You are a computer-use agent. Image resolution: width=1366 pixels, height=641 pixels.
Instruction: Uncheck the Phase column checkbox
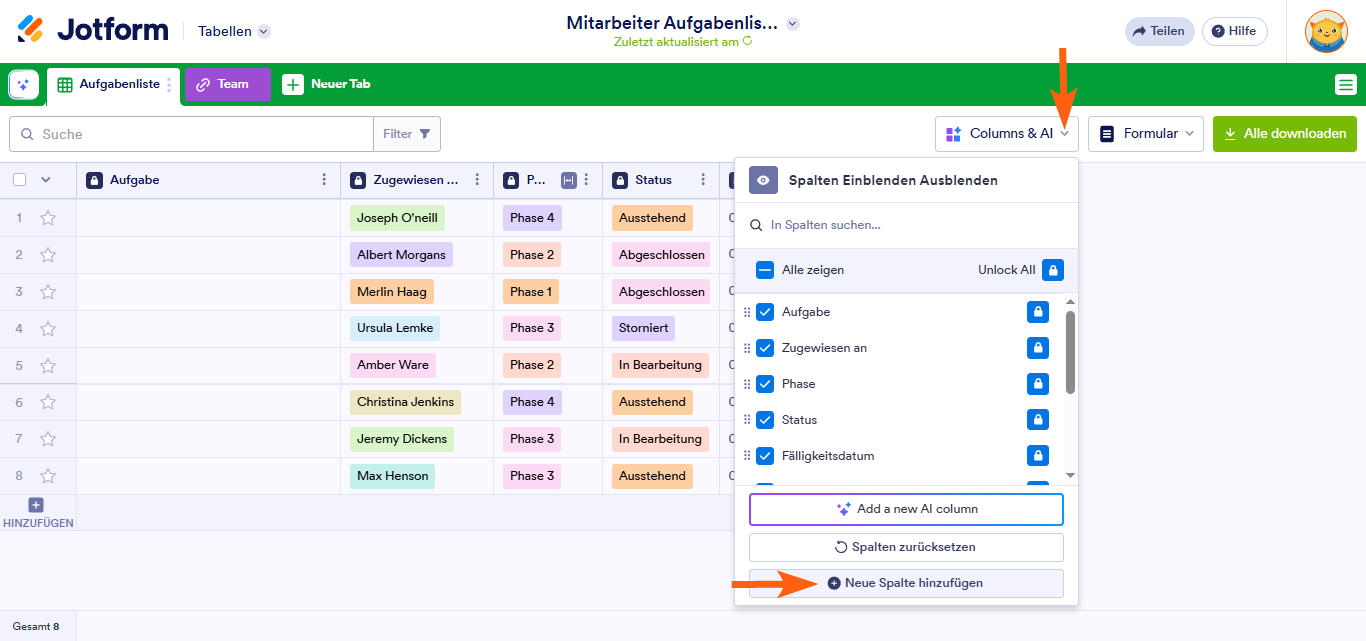765,384
